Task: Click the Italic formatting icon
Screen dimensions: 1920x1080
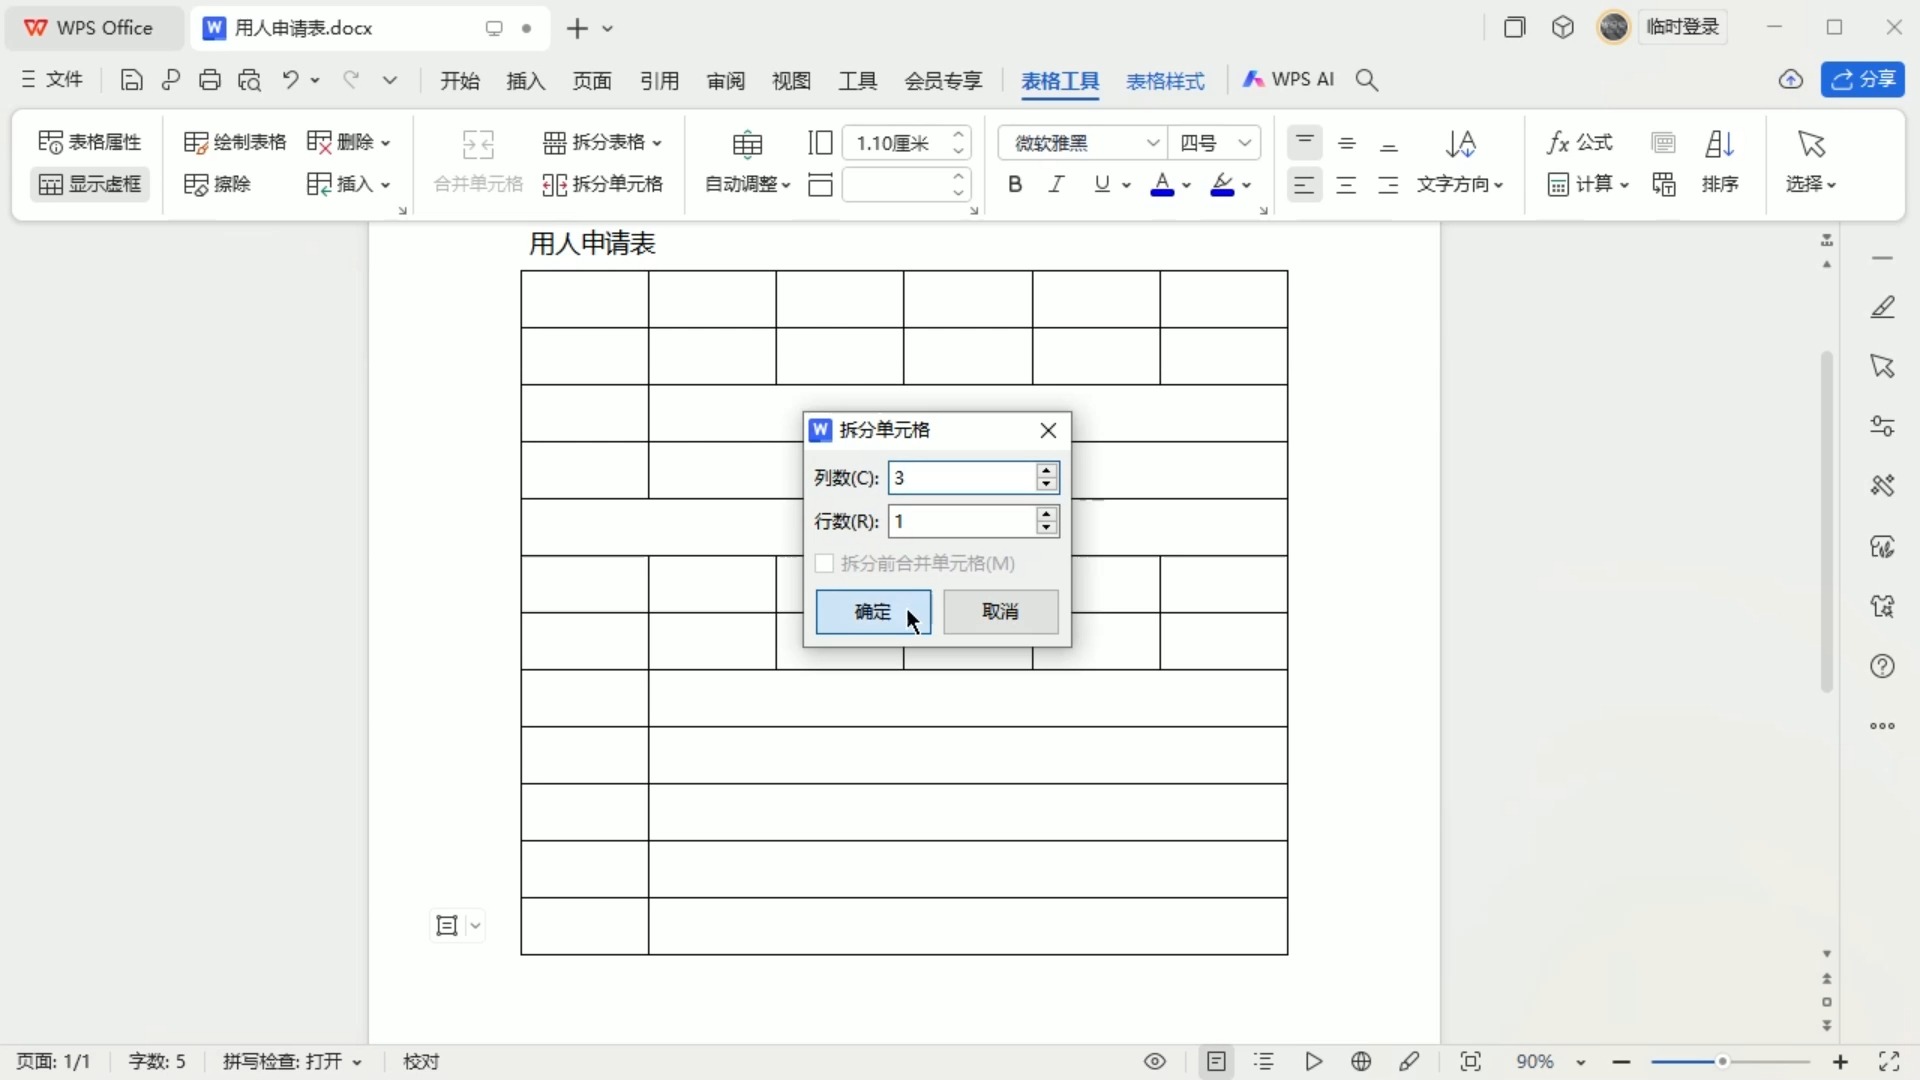Action: click(1056, 184)
